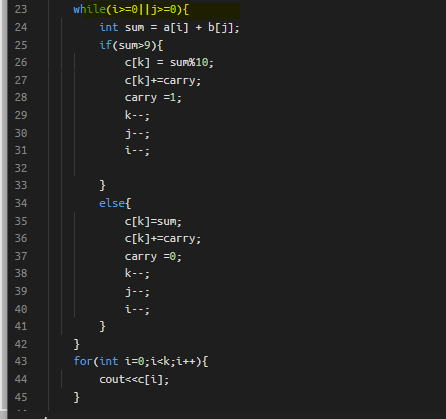Viewport: 446px width, 419px height.
Task: Place cursor on if(sum>9) condition
Action: [x=131, y=45]
